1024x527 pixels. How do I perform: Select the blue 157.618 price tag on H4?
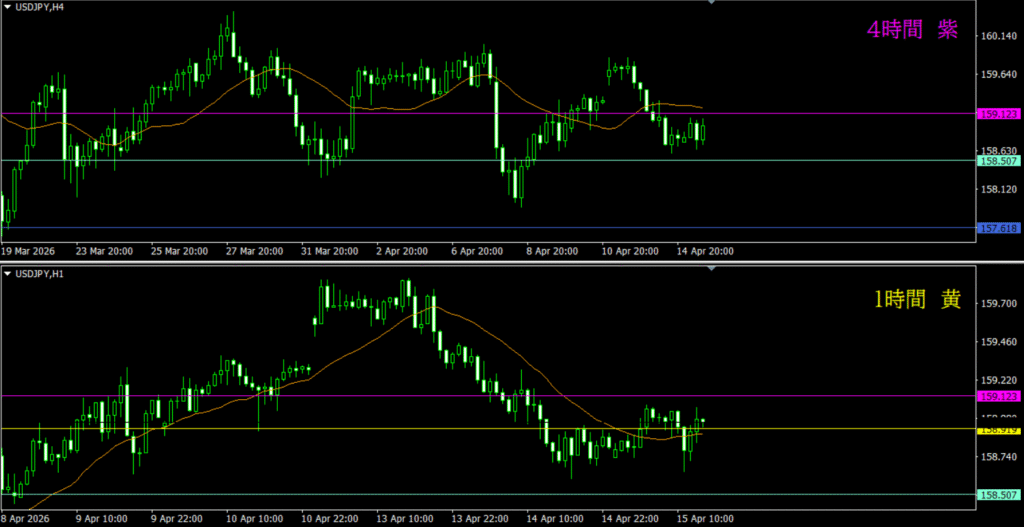tap(1001, 229)
